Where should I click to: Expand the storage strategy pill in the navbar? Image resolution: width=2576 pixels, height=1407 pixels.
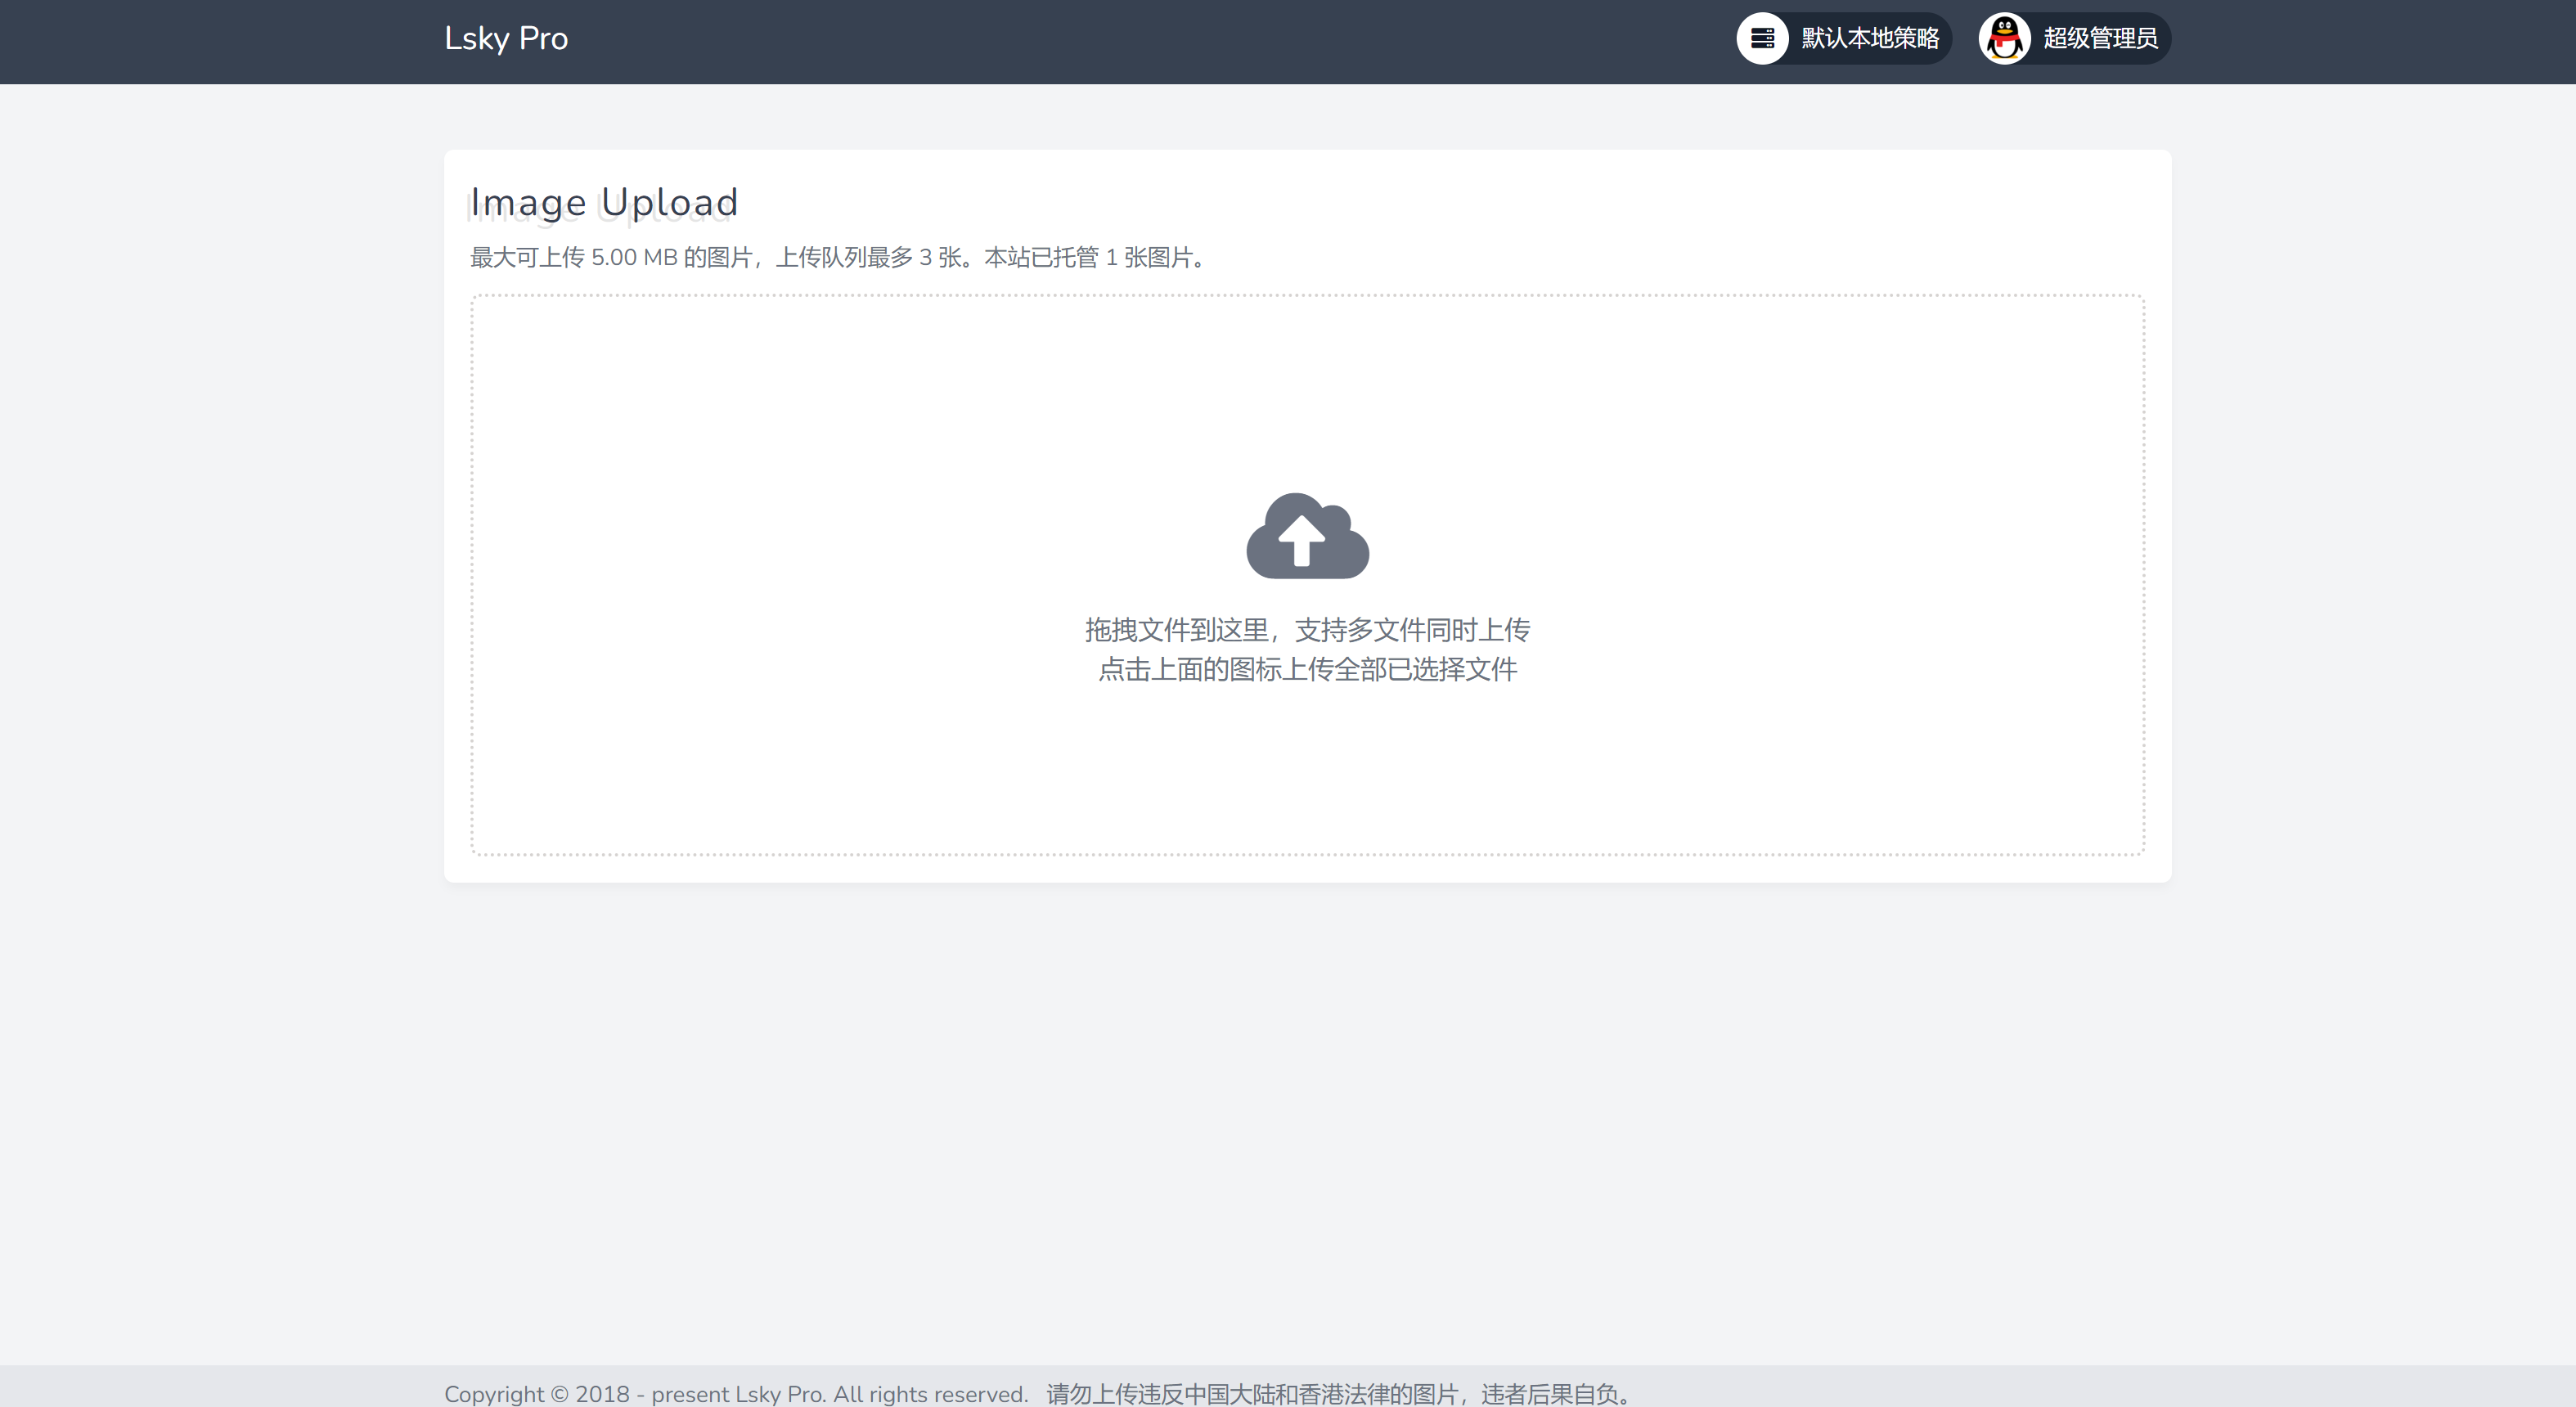pyautogui.click(x=1843, y=38)
